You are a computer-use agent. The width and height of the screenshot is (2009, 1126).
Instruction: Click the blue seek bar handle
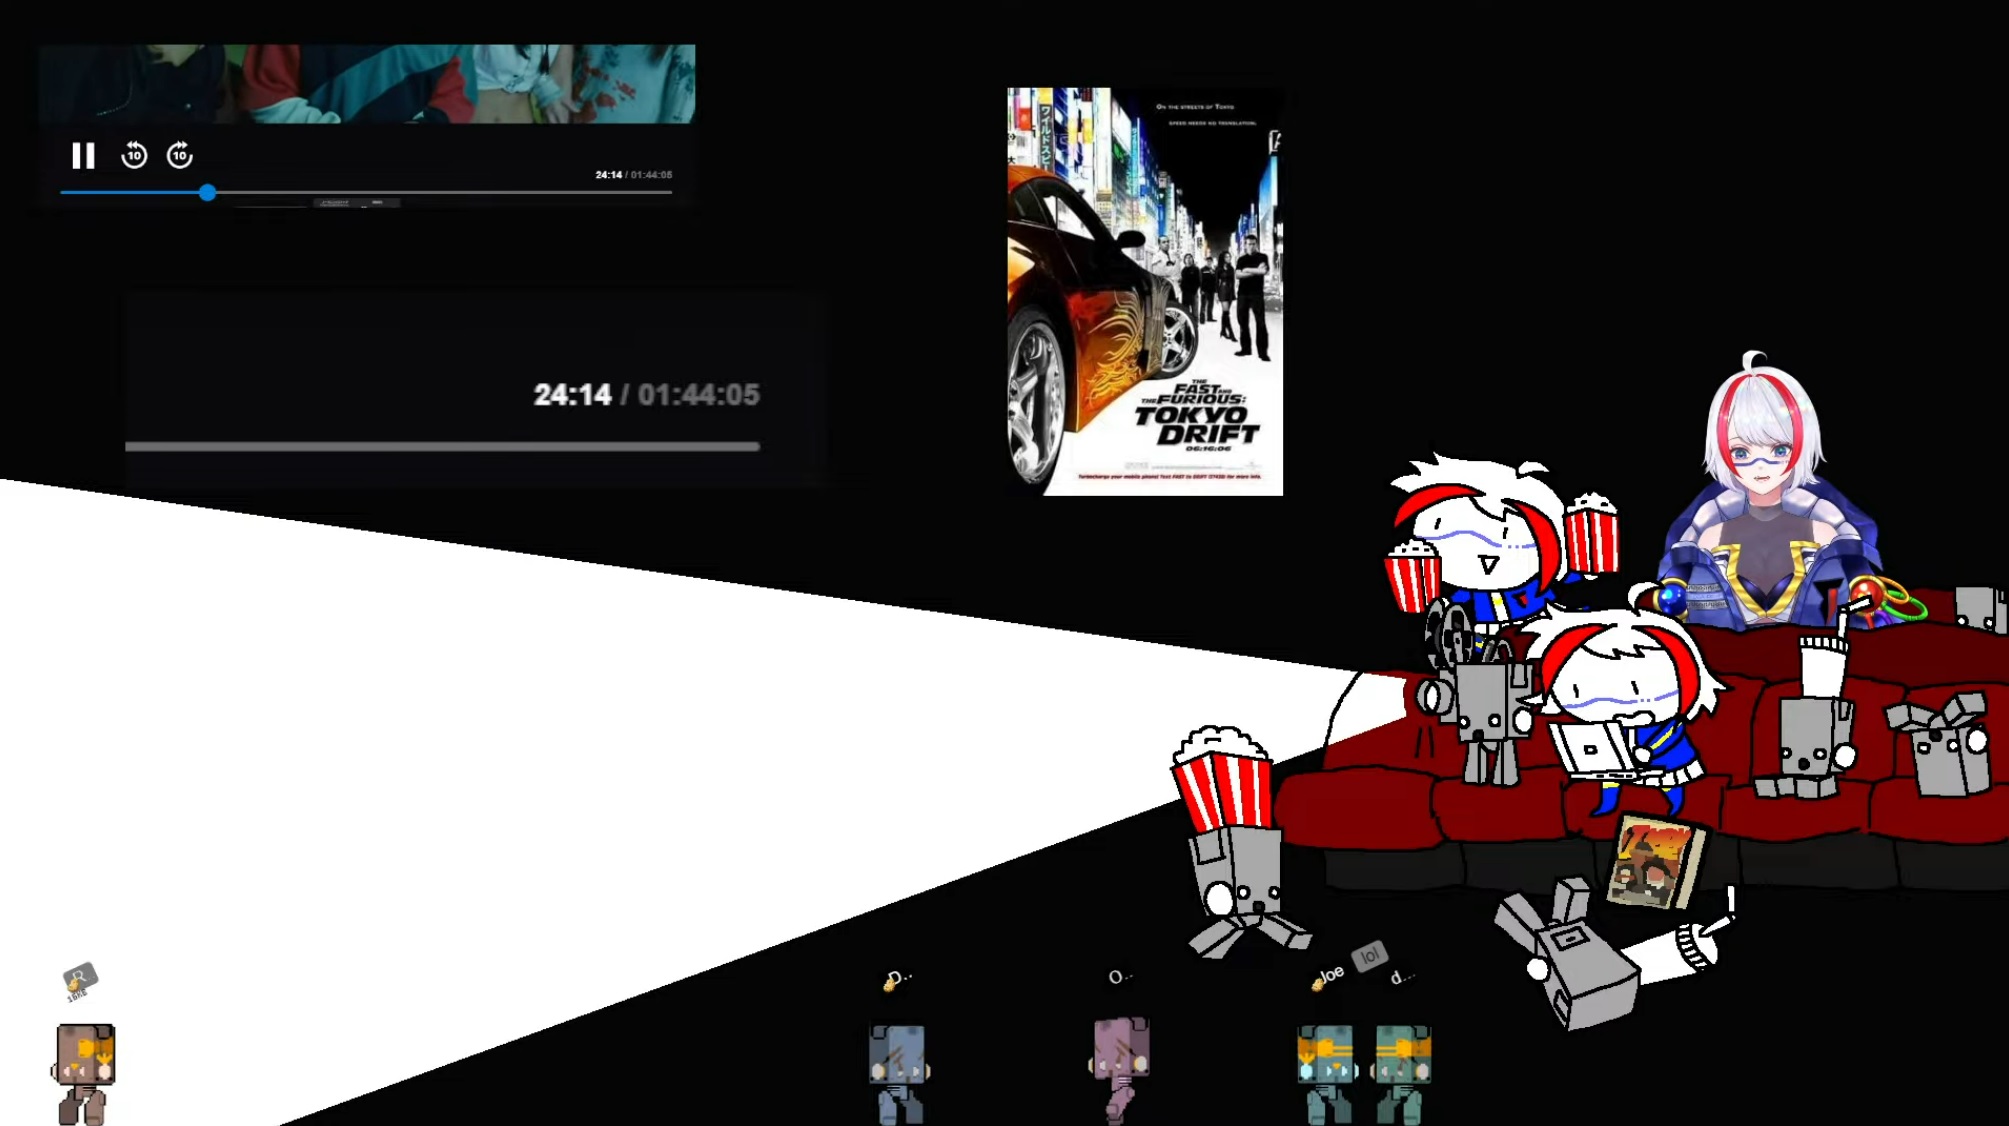[x=207, y=192]
